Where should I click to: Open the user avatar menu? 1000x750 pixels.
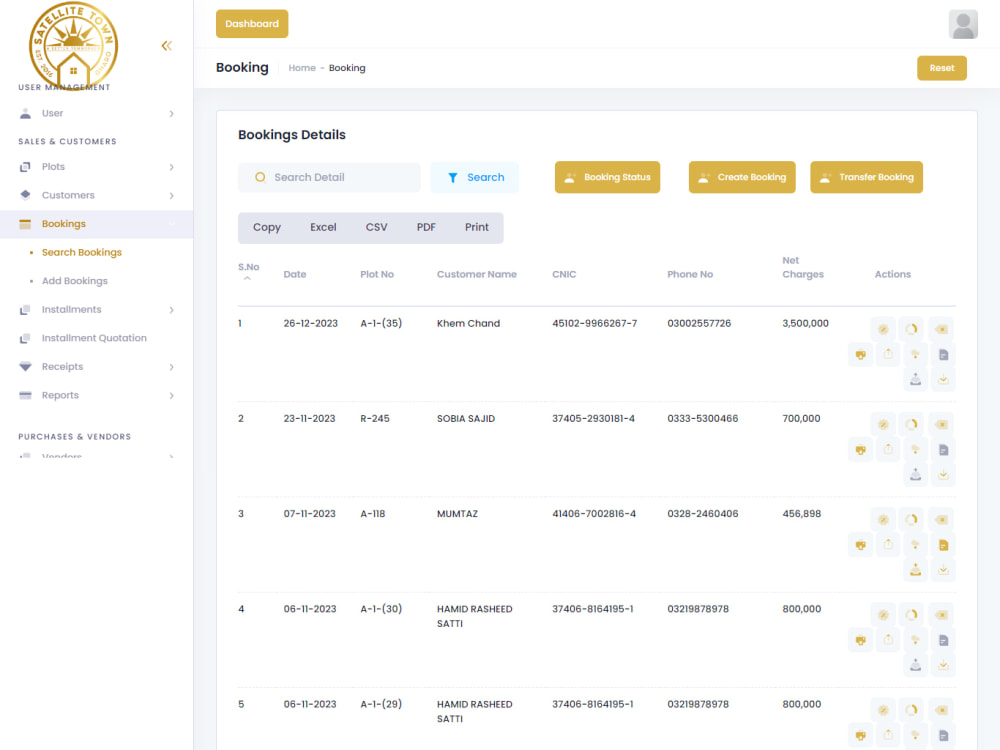[x=963, y=24]
